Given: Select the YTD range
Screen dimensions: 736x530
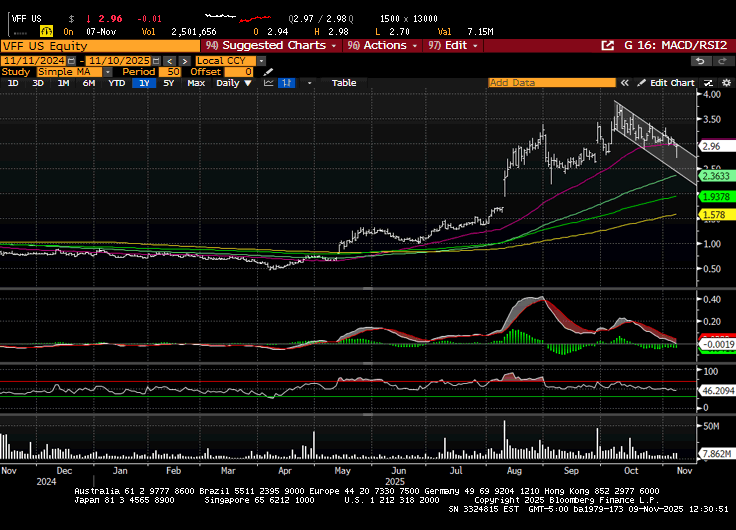Looking at the screenshot, I should click(x=116, y=83).
